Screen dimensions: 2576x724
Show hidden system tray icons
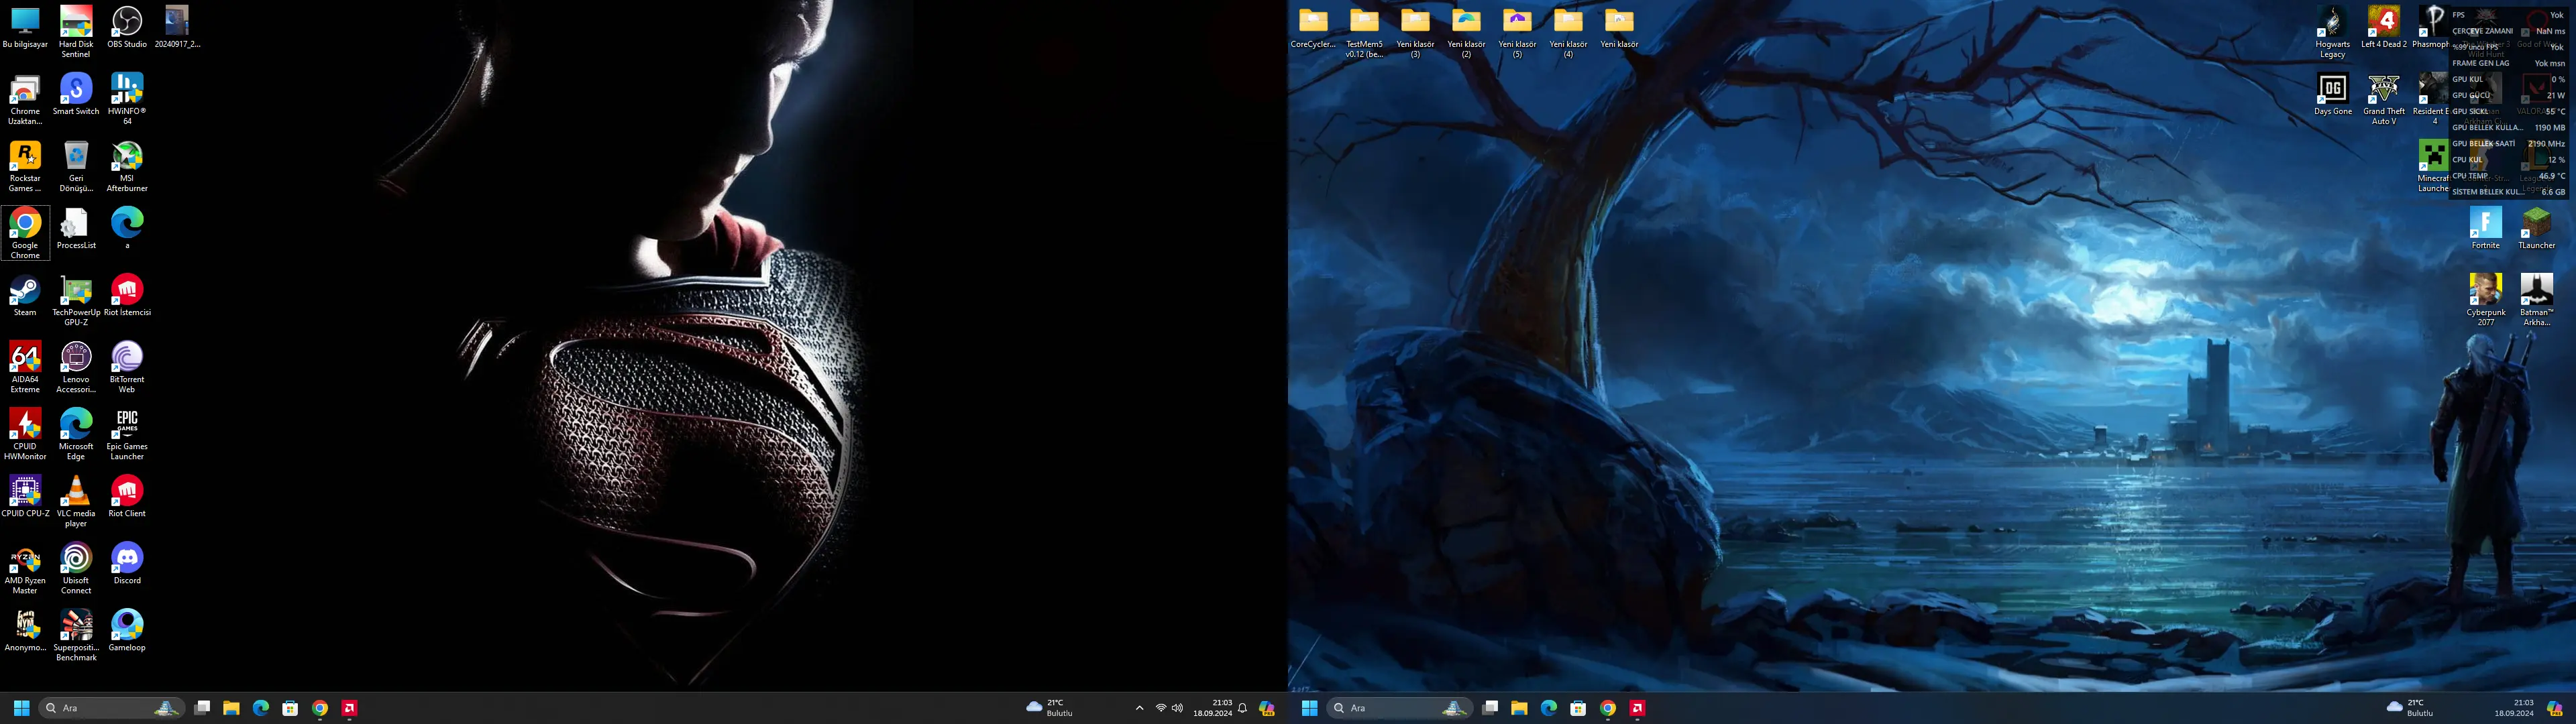click(1139, 708)
